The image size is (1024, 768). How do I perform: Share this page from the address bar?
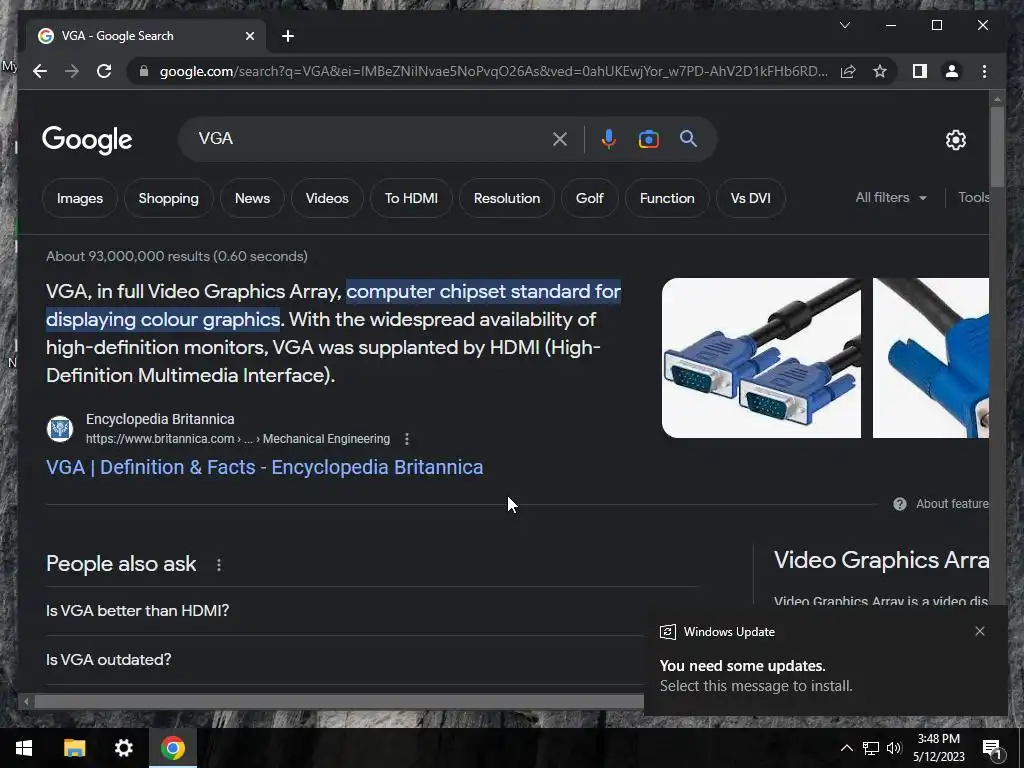coord(848,71)
